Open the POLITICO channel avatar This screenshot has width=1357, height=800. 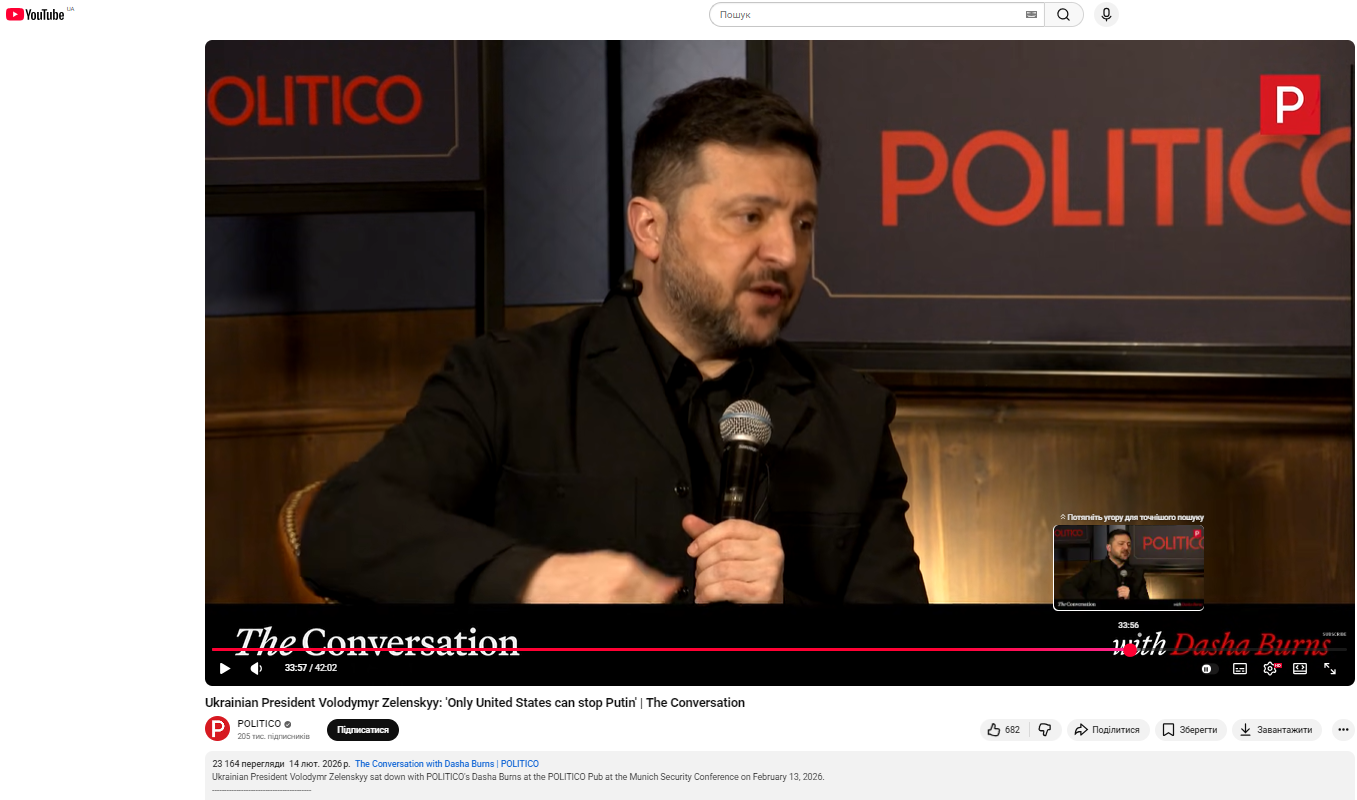(217, 729)
